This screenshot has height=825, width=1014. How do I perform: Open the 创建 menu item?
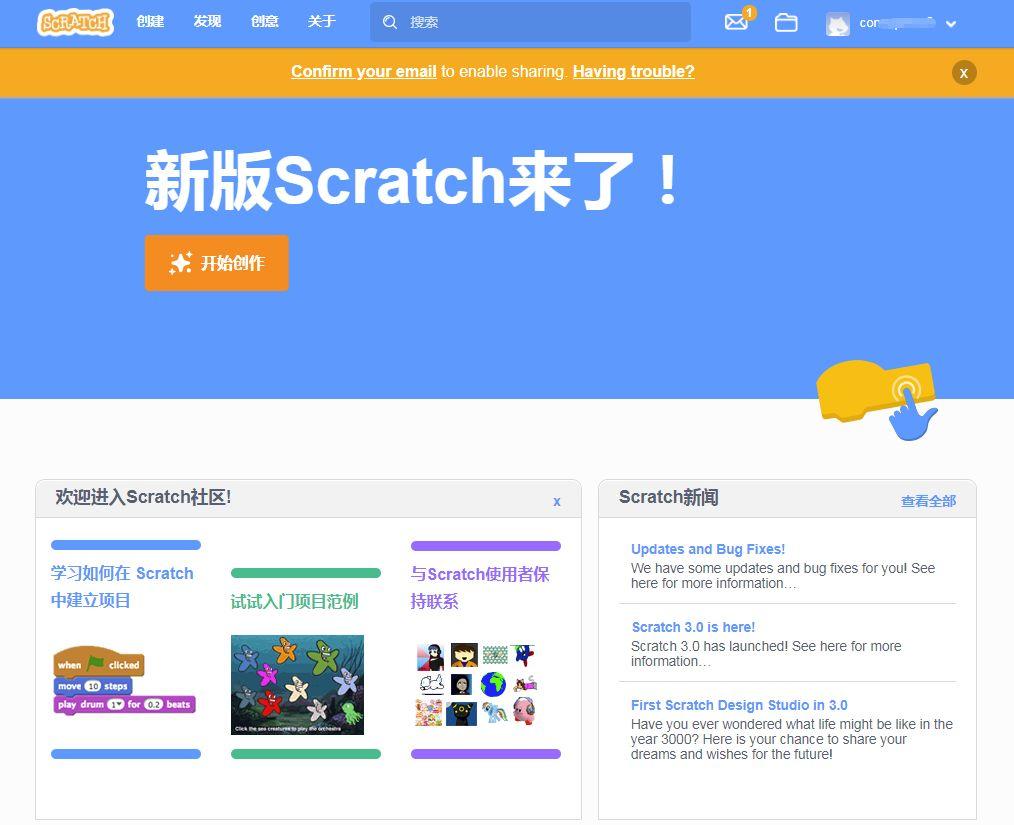point(150,21)
